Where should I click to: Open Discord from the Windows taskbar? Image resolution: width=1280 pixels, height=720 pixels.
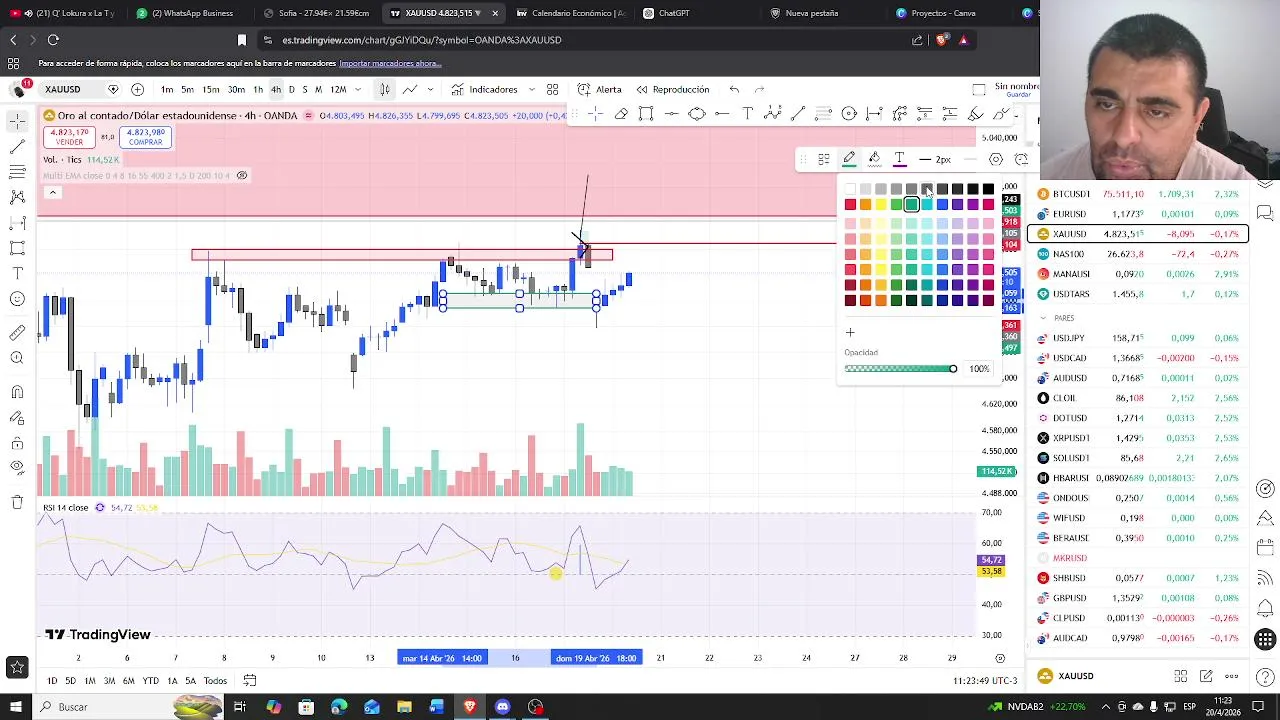point(503,707)
